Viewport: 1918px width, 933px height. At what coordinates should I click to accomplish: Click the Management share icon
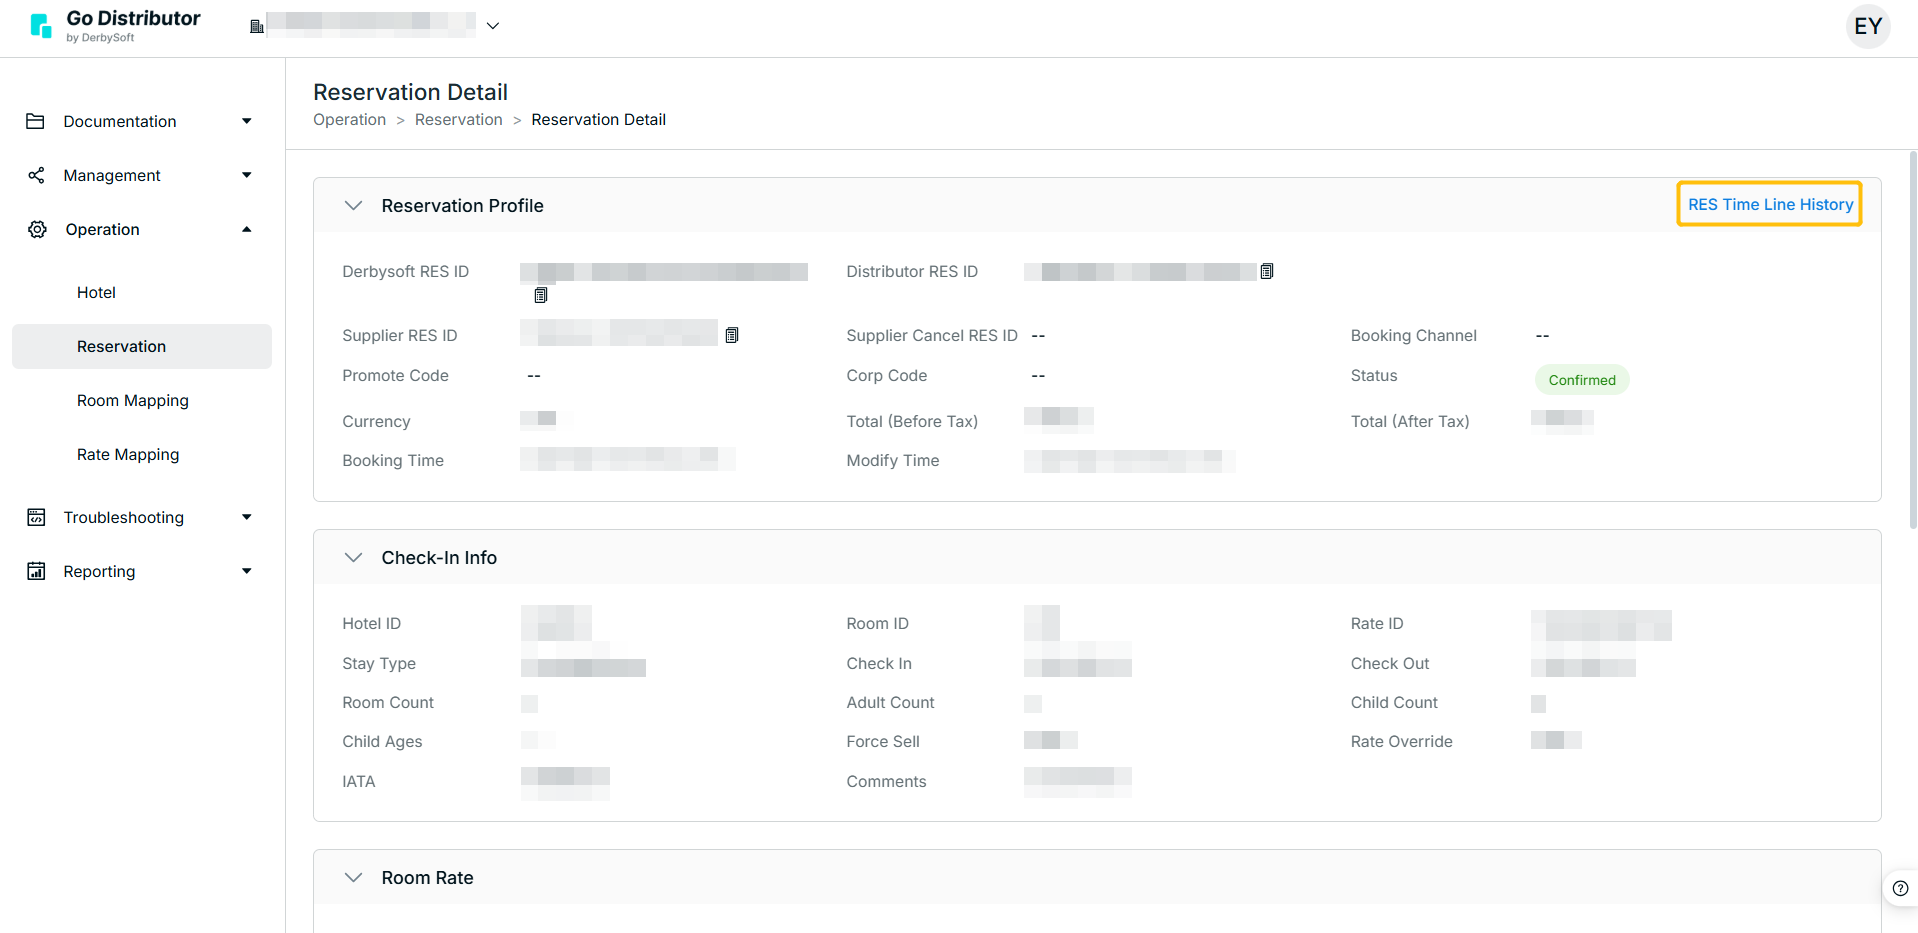point(36,175)
